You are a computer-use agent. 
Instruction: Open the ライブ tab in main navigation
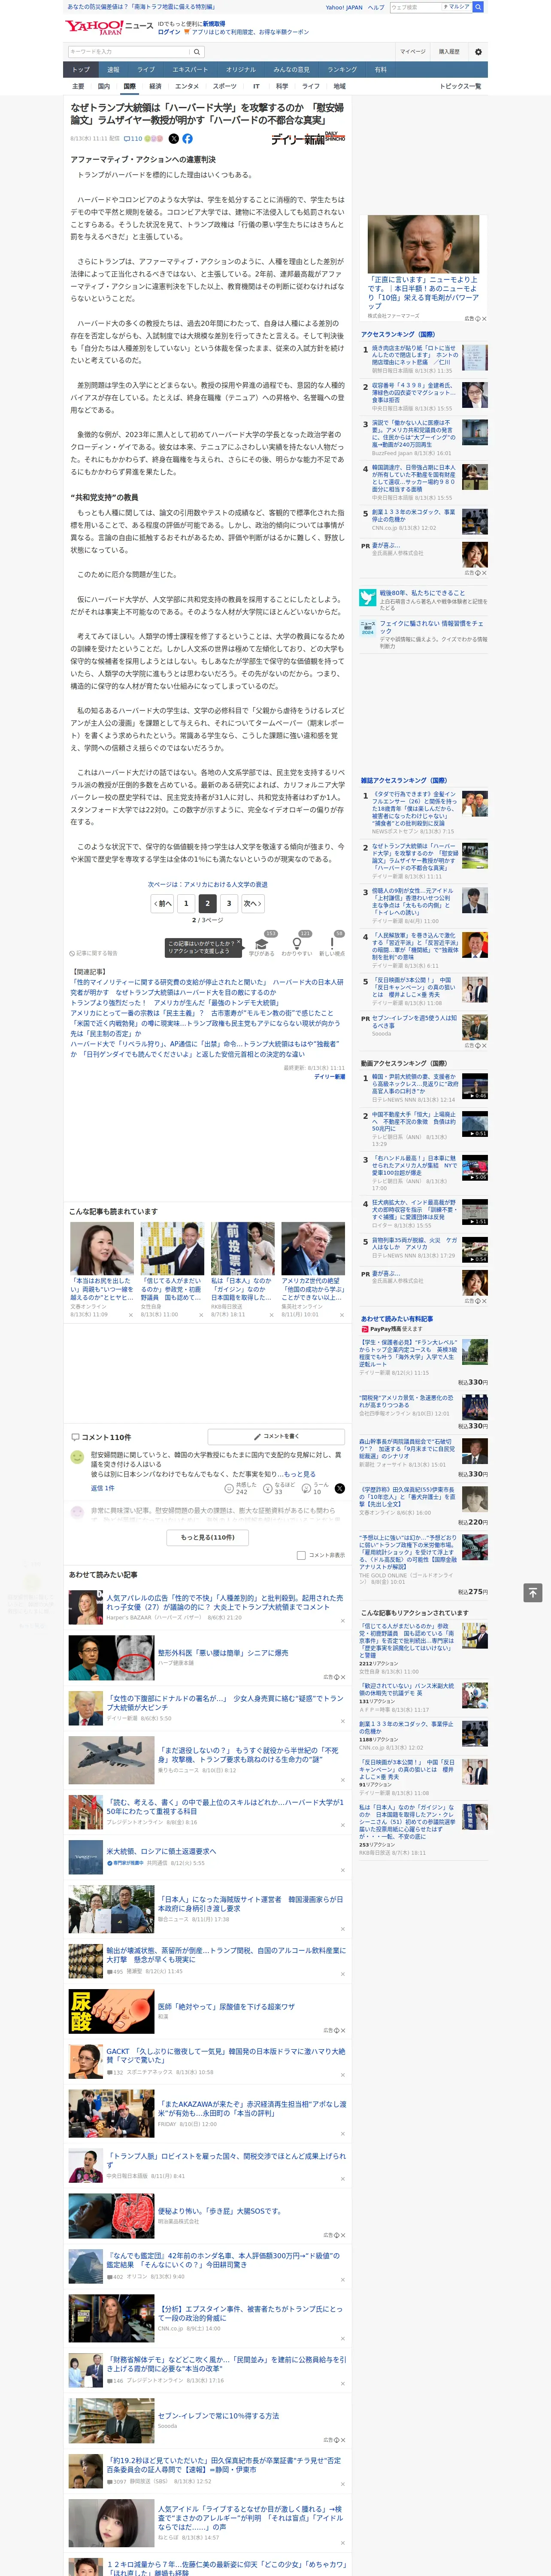[x=146, y=70]
